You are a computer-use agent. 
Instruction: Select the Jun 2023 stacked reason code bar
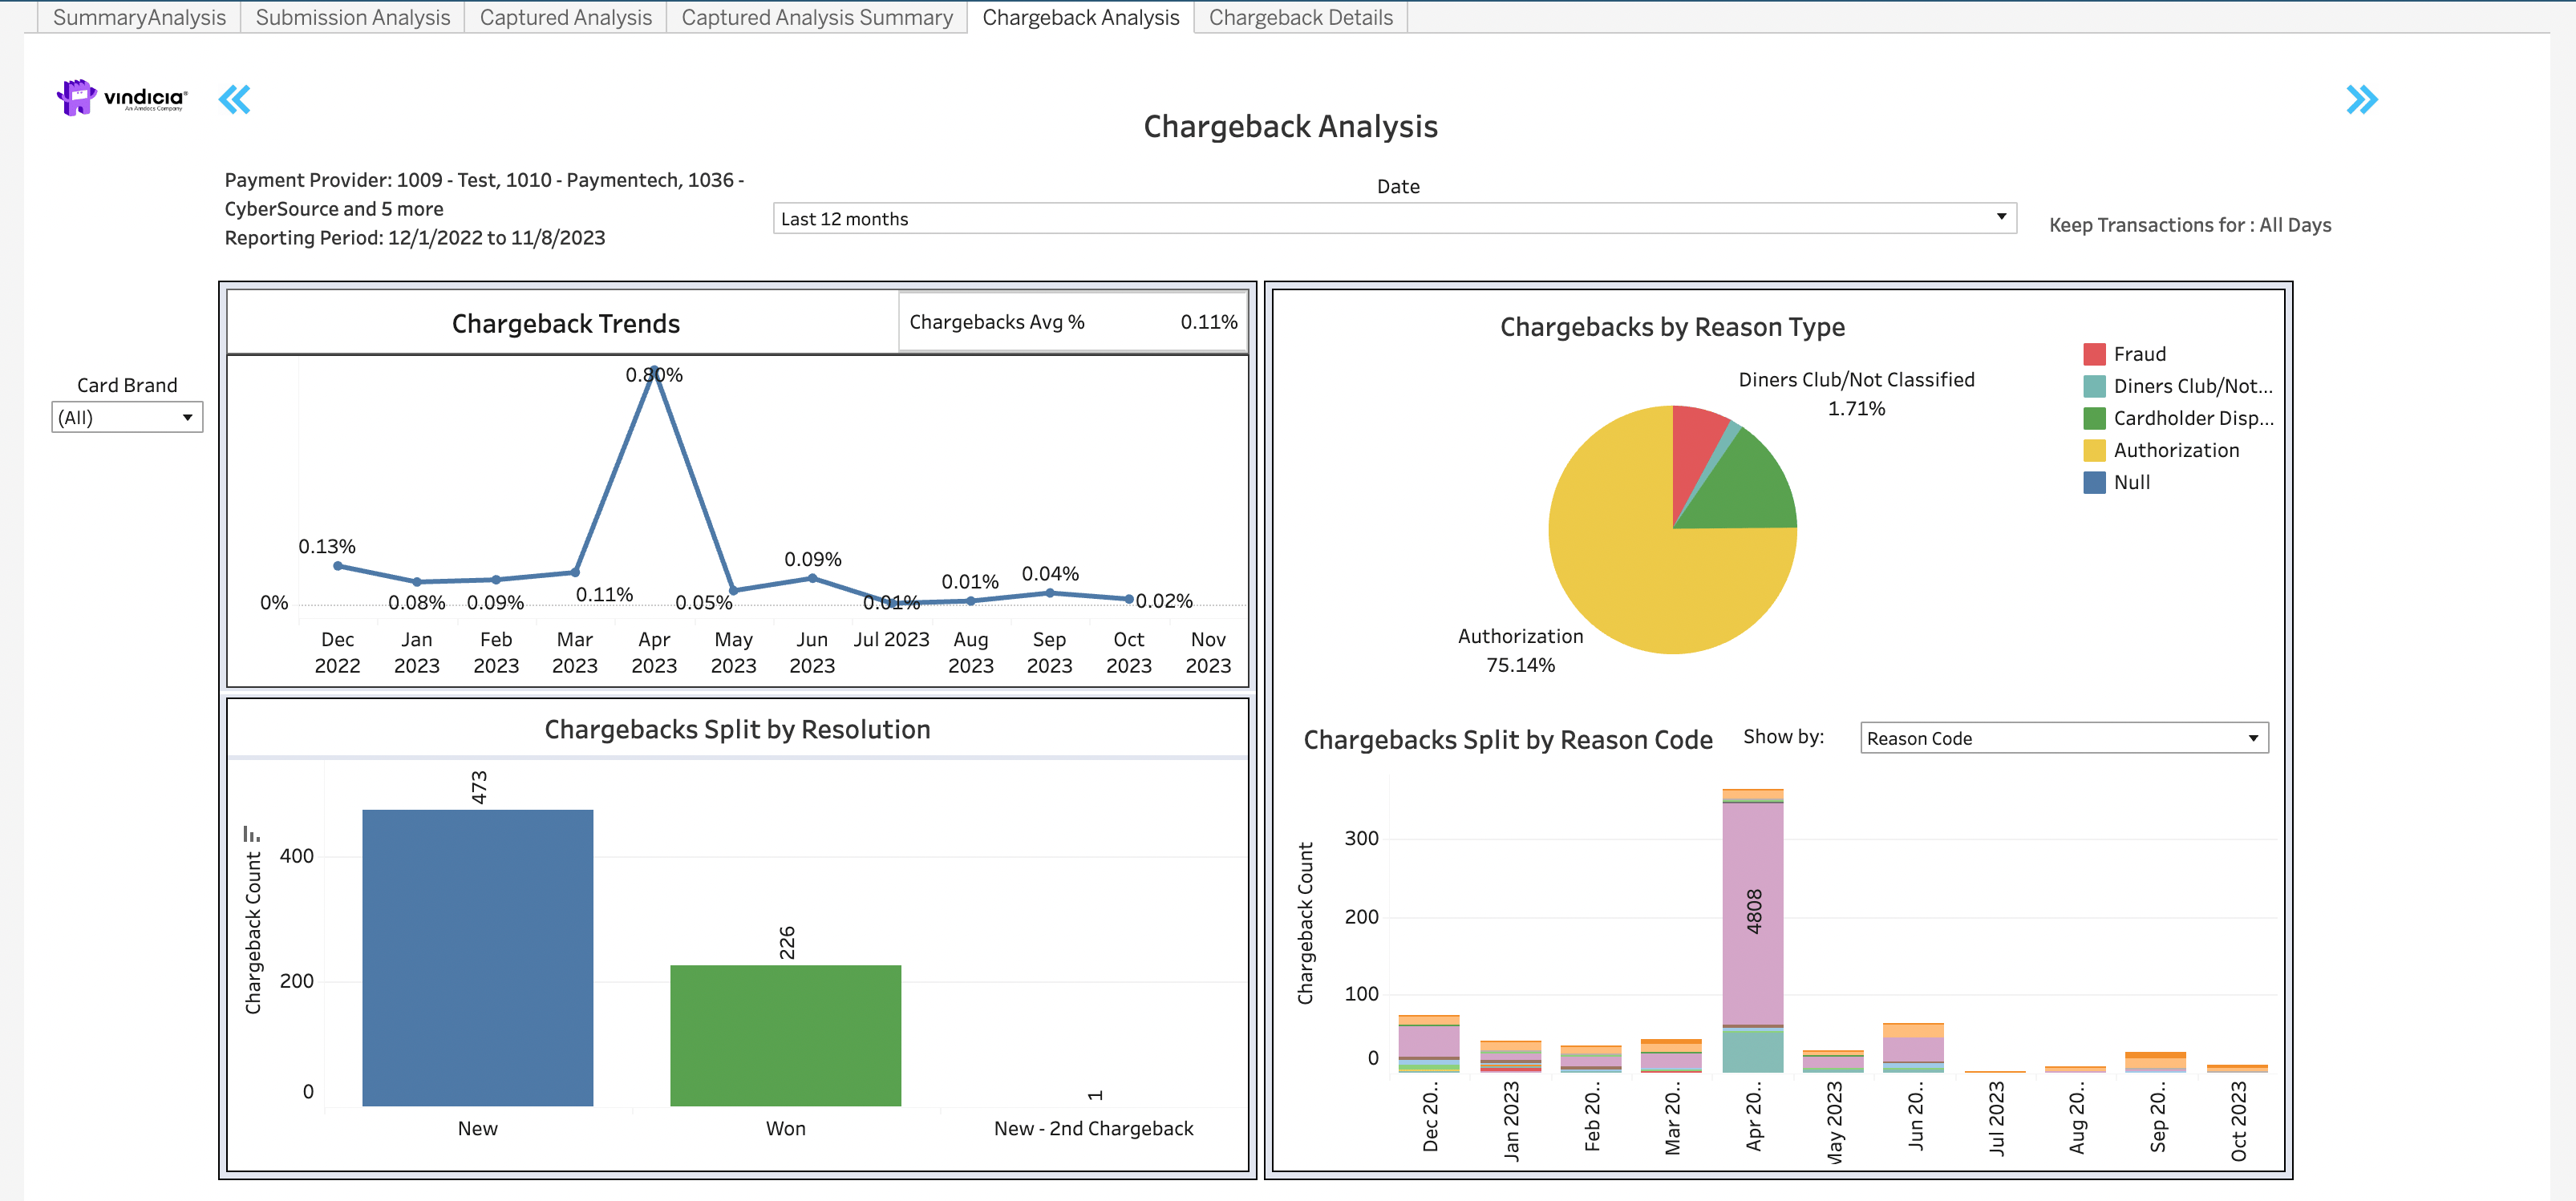click(x=1913, y=1048)
